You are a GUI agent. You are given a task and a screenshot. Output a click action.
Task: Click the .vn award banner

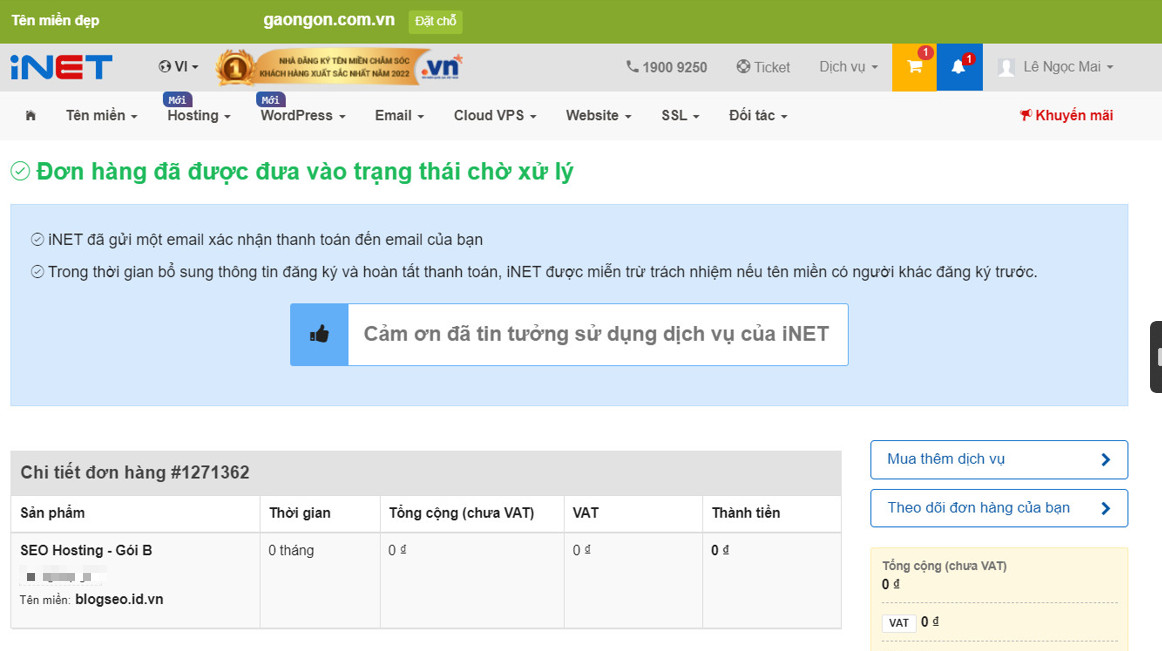[339, 67]
